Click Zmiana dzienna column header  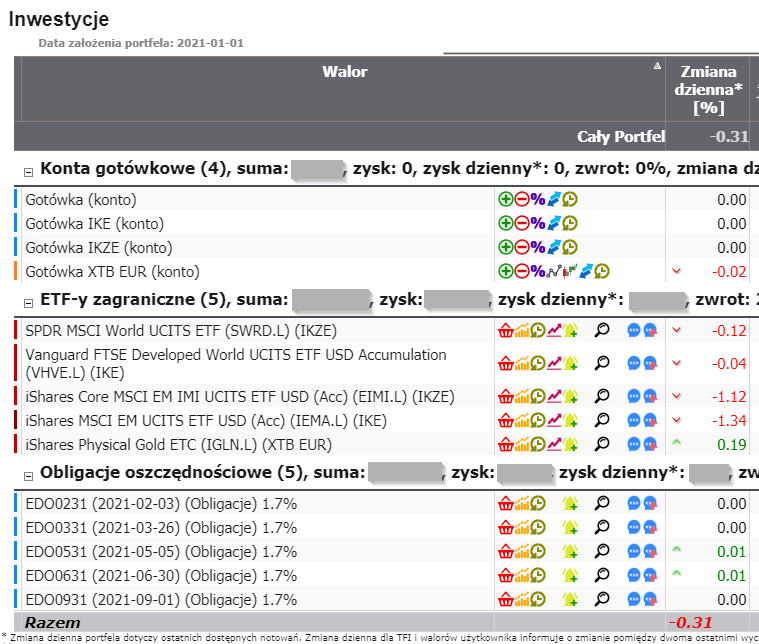coord(708,89)
